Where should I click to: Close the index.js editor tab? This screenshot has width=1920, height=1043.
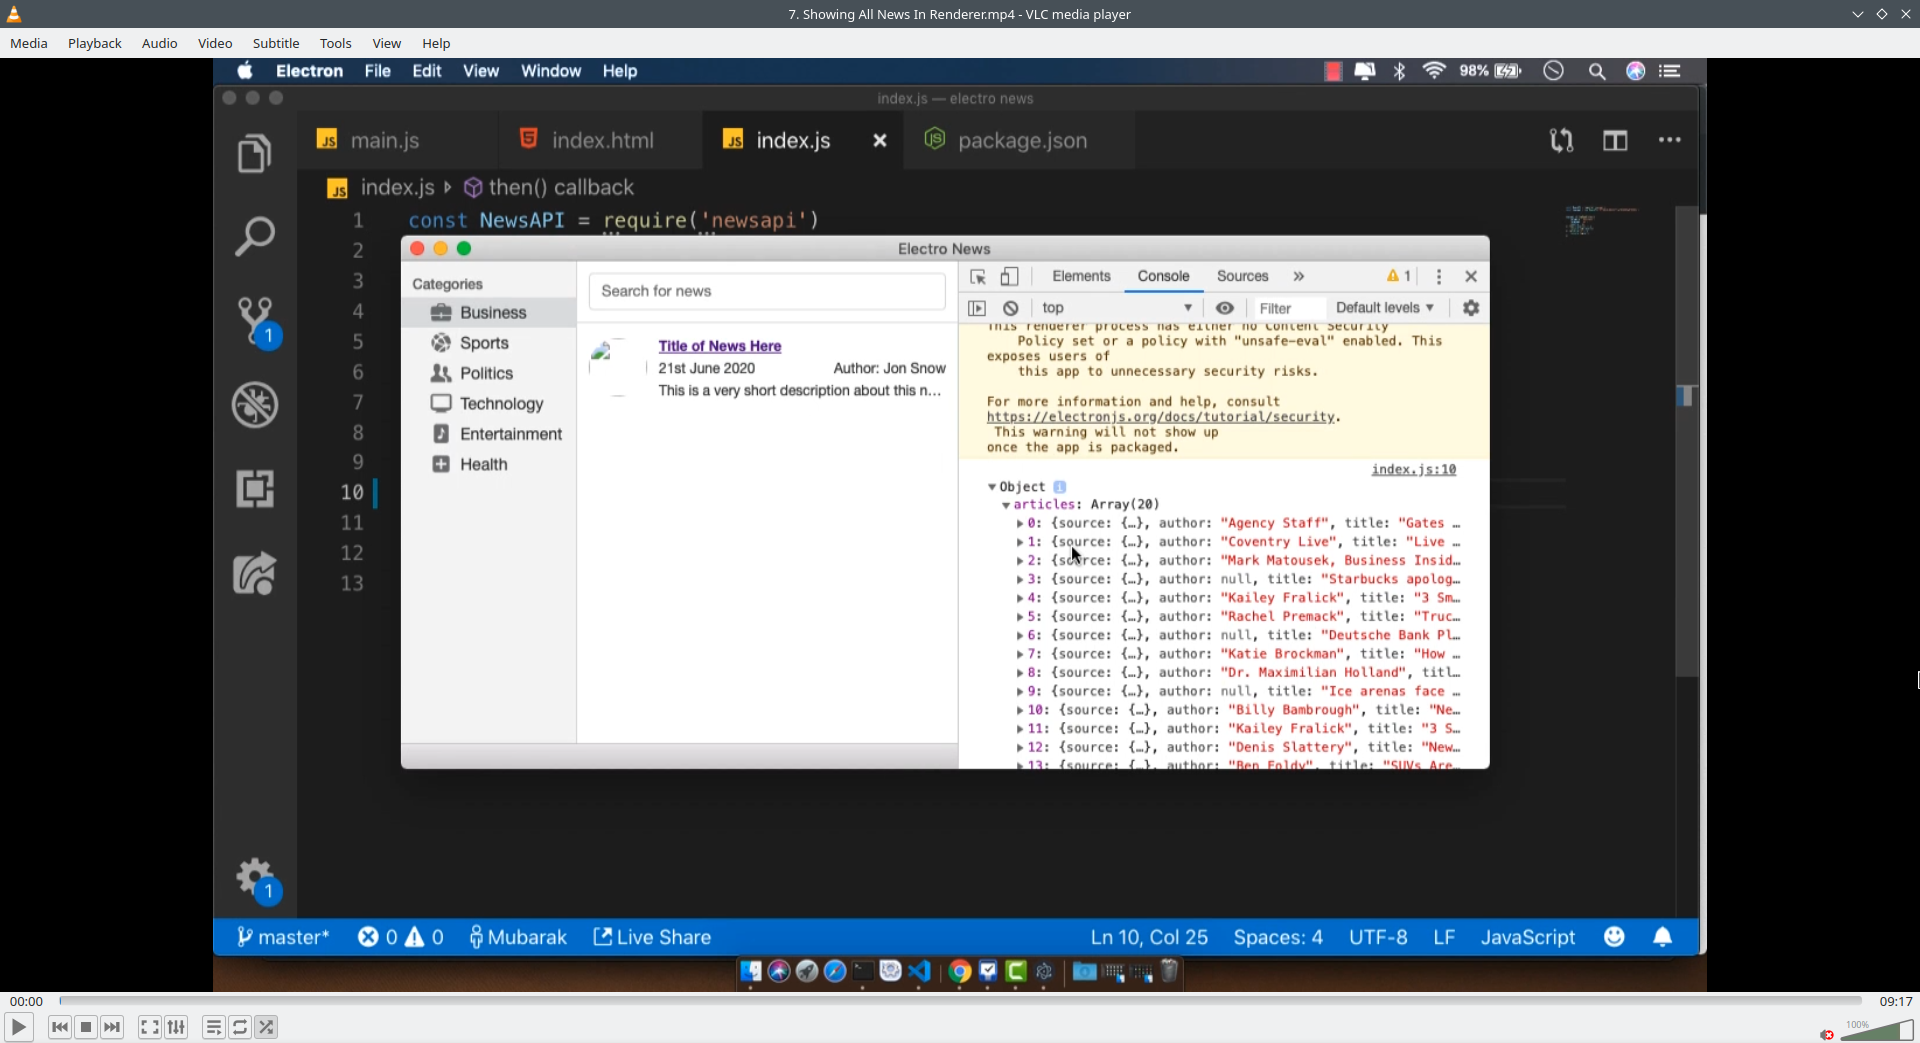click(880, 141)
